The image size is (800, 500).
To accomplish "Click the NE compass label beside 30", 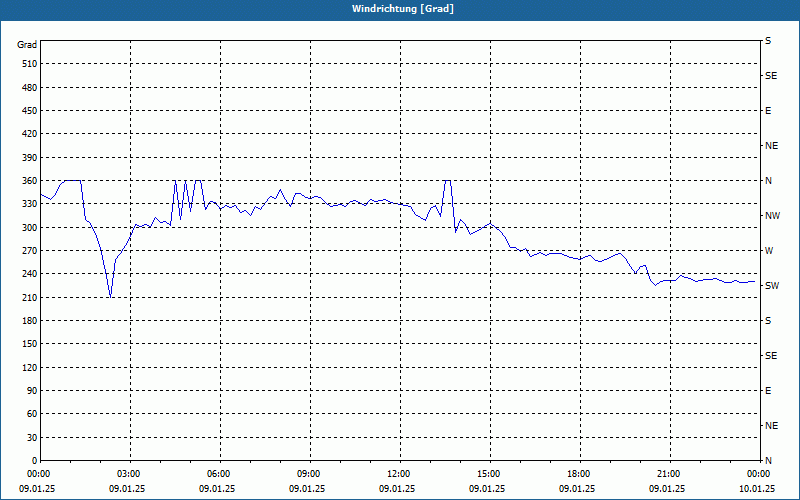I will click(771, 426).
